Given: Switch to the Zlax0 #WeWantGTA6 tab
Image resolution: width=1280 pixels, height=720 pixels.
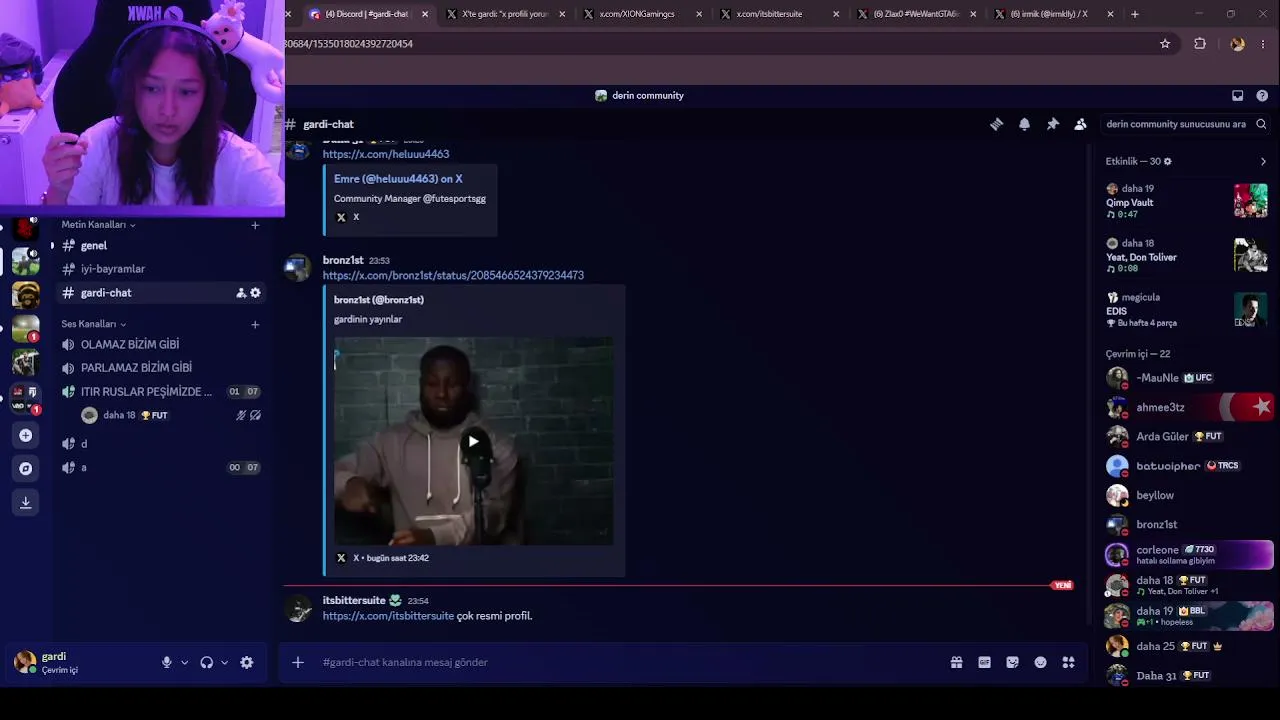Looking at the screenshot, I should pyautogui.click(x=917, y=14).
